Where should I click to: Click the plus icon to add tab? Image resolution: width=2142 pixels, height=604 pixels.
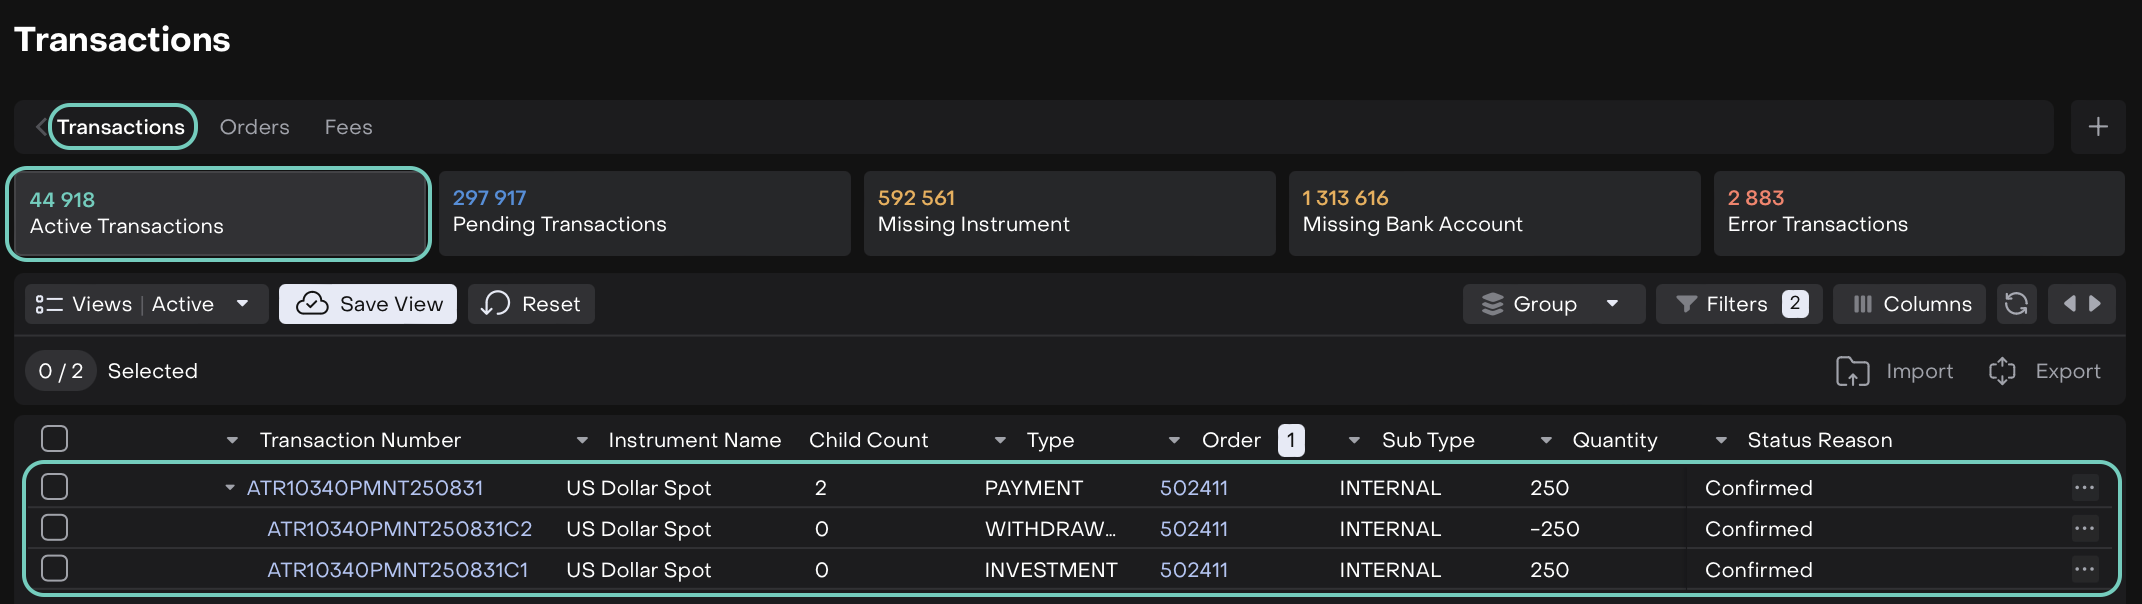pyautogui.click(x=2098, y=127)
